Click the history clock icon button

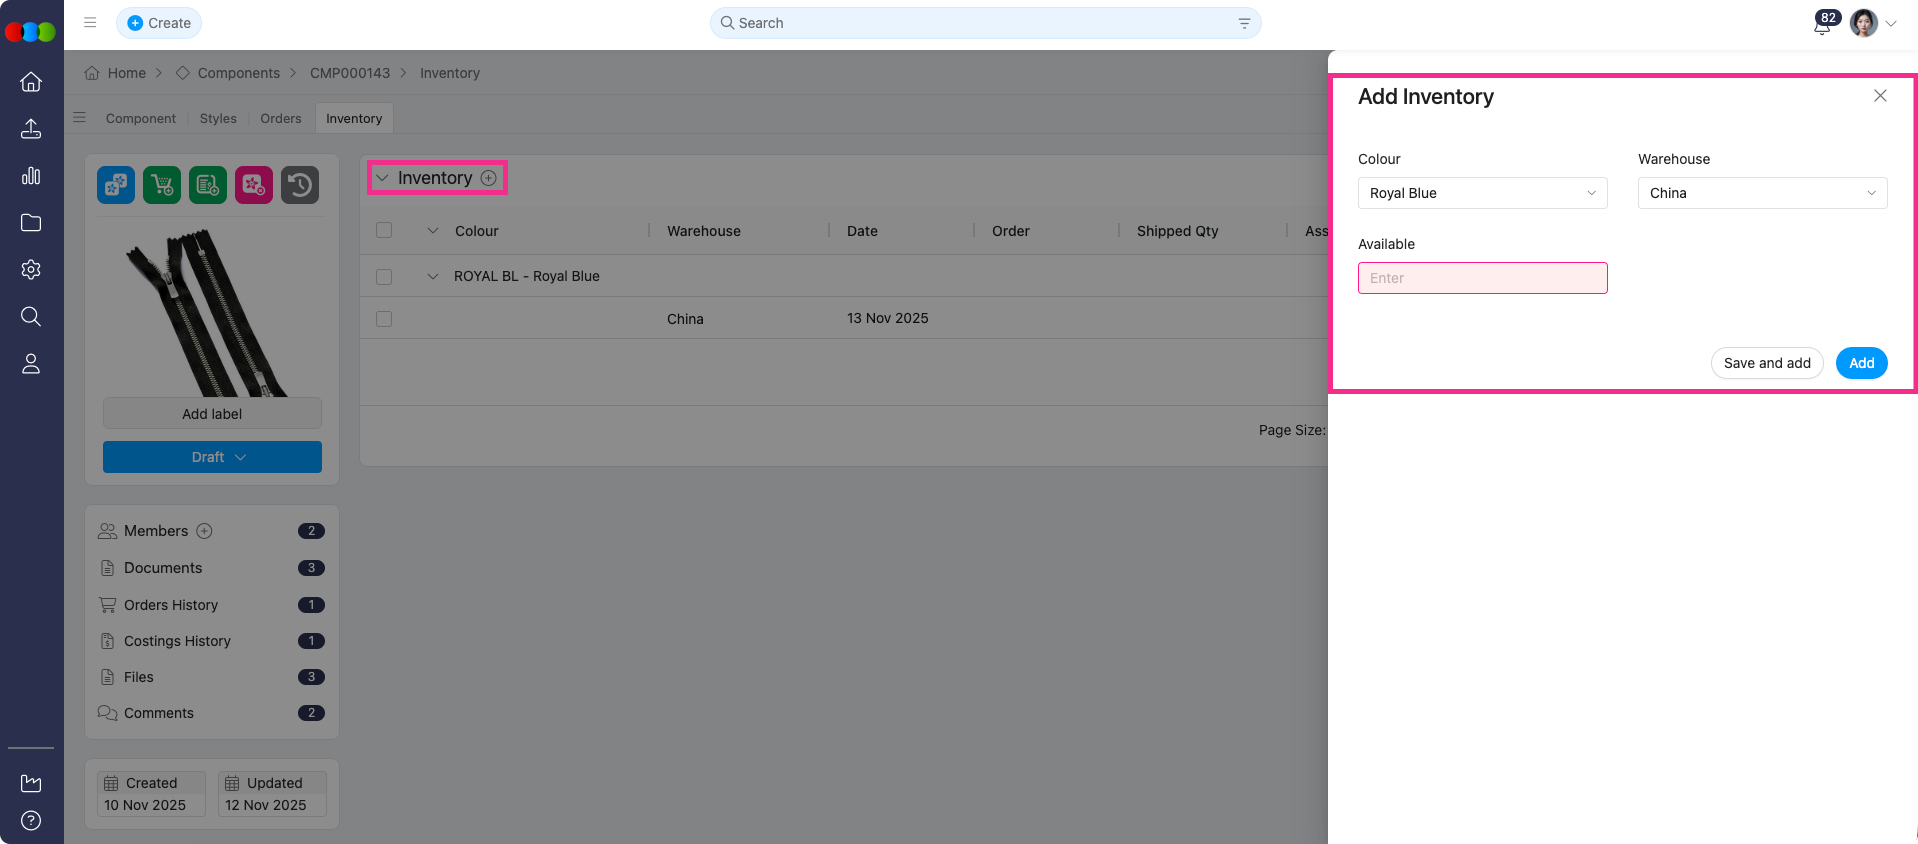coord(300,185)
